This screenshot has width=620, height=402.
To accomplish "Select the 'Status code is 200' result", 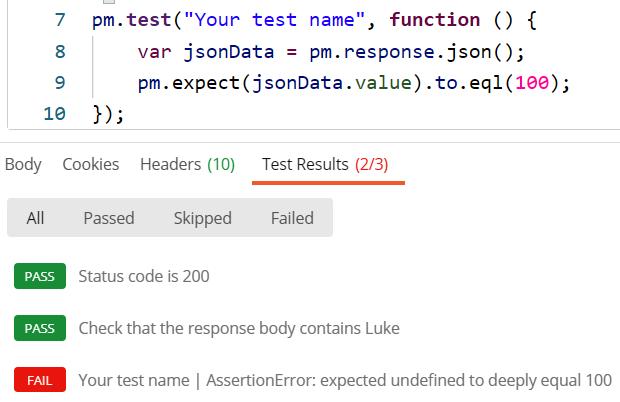I will click(144, 277).
